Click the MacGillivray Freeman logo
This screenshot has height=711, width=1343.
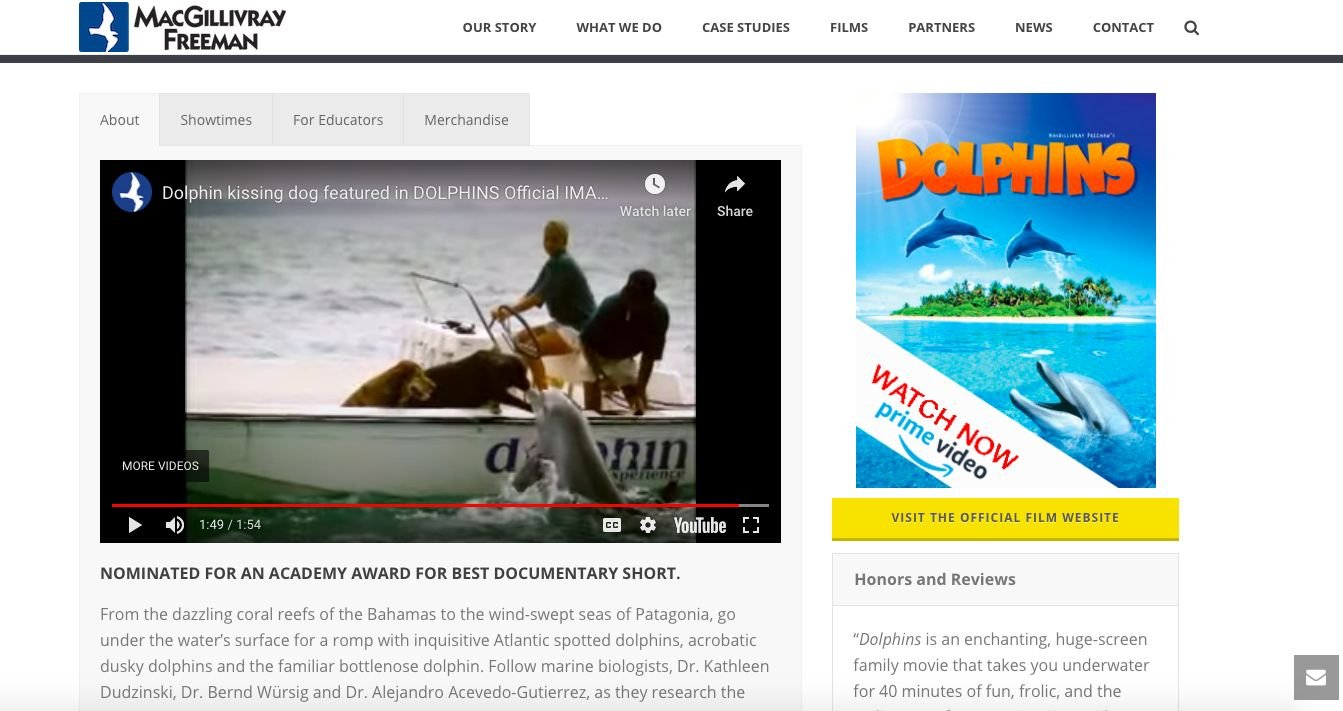click(x=183, y=27)
